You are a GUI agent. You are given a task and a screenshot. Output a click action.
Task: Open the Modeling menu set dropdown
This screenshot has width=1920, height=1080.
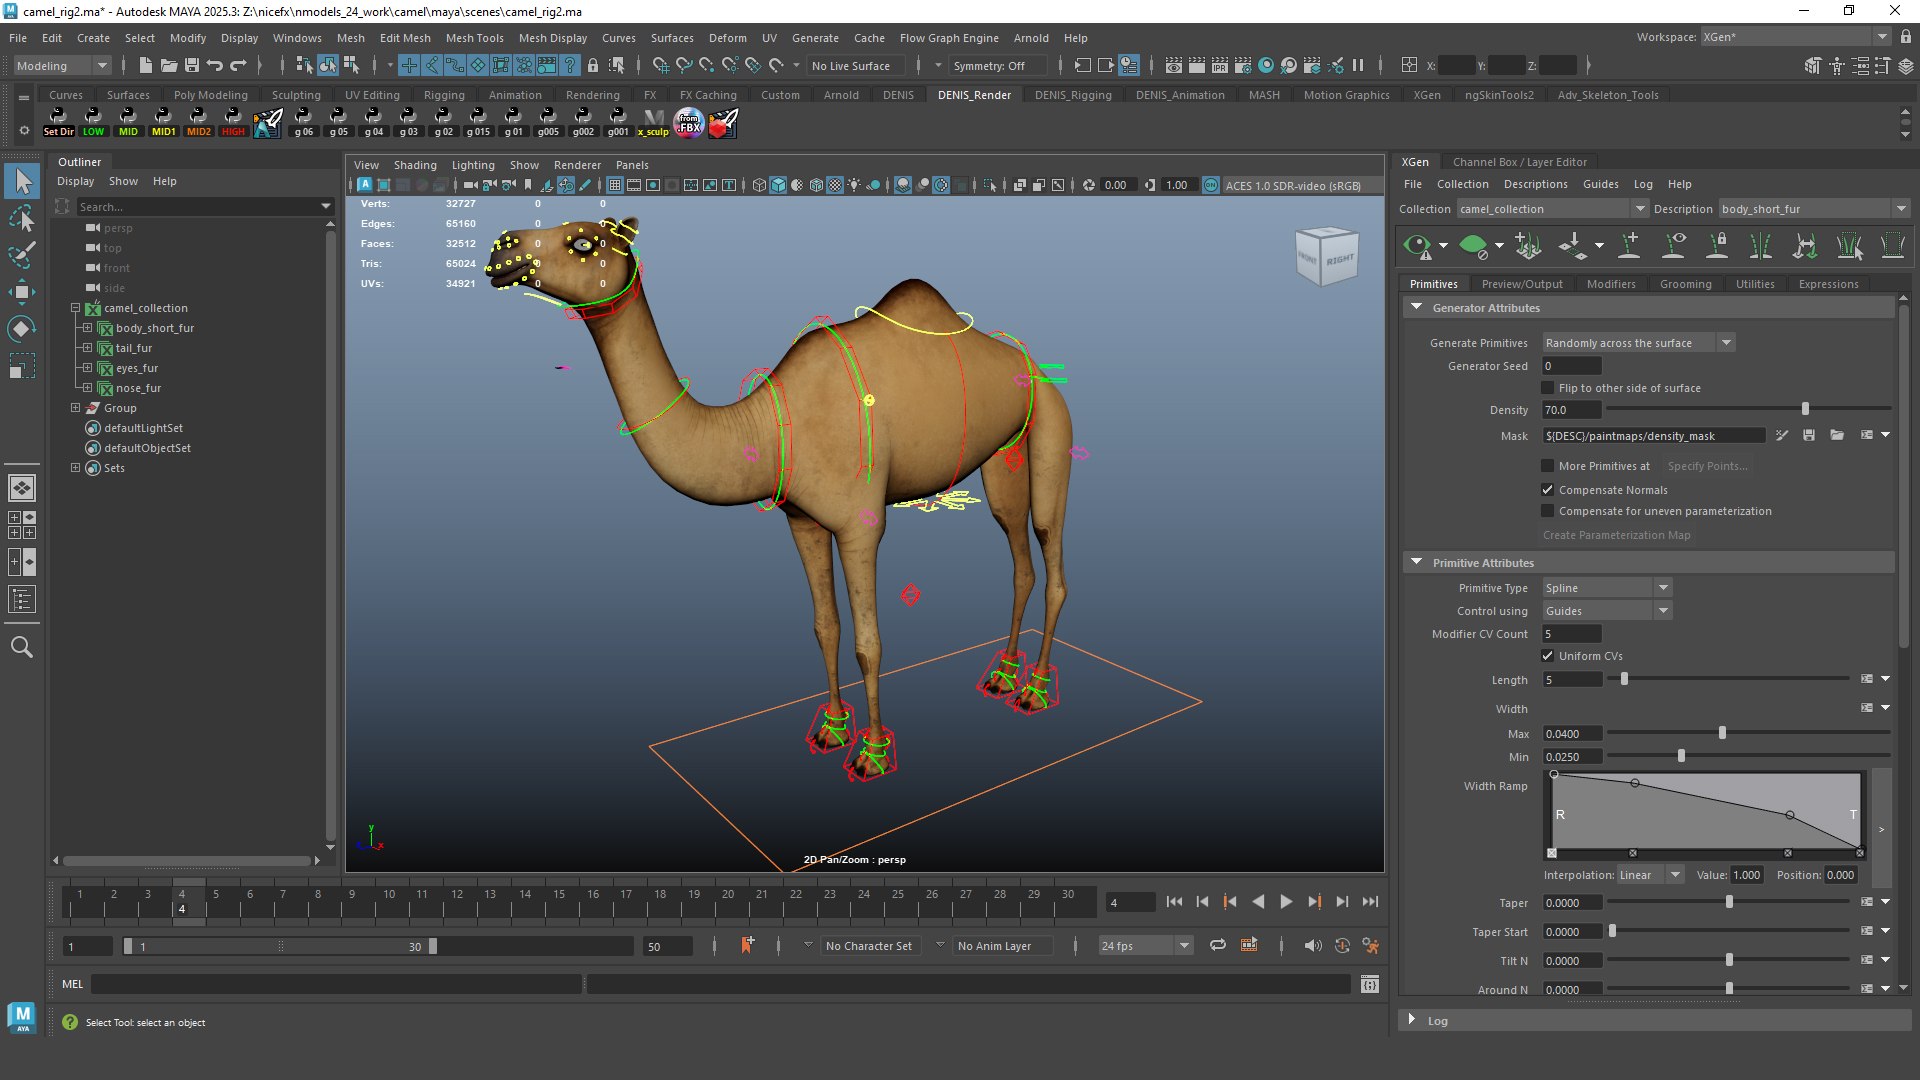click(62, 66)
